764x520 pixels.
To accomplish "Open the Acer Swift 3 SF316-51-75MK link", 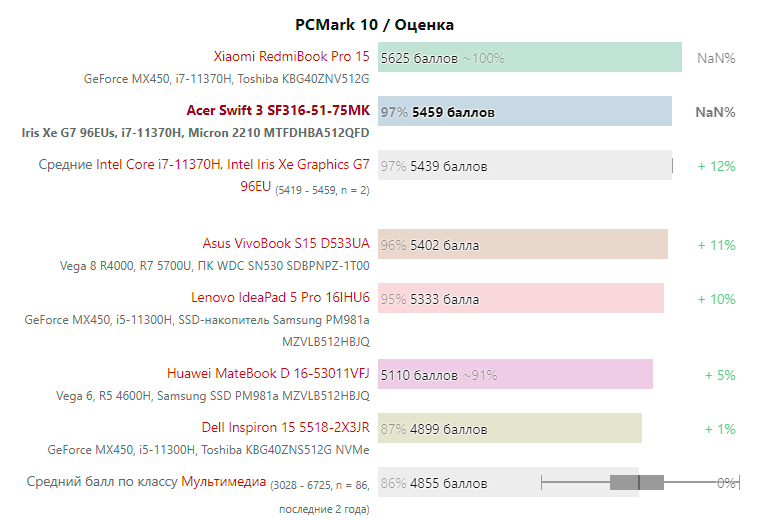I will [x=278, y=111].
